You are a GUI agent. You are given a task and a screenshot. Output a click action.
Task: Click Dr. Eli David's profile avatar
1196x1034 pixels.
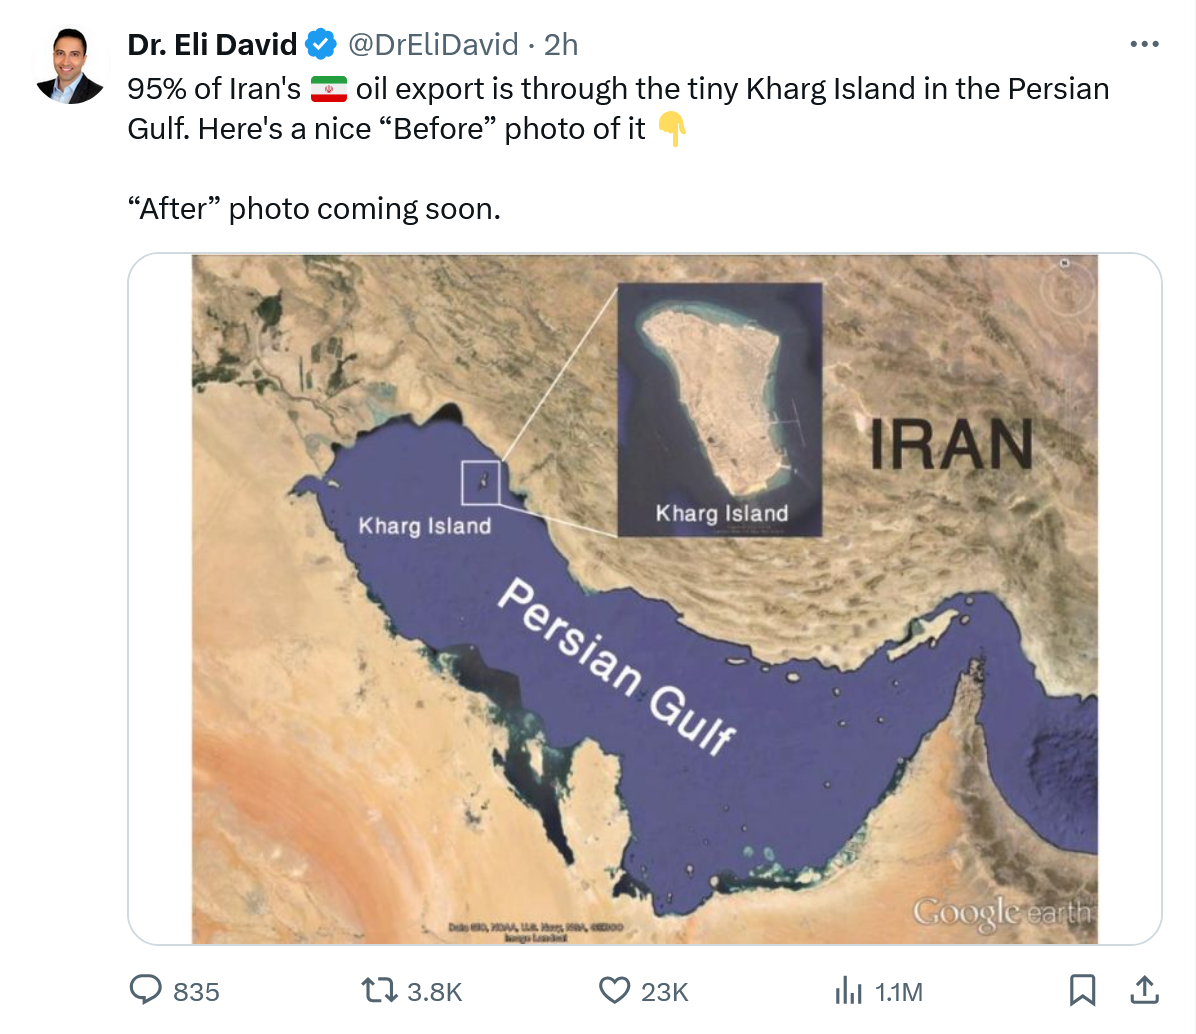[70, 66]
